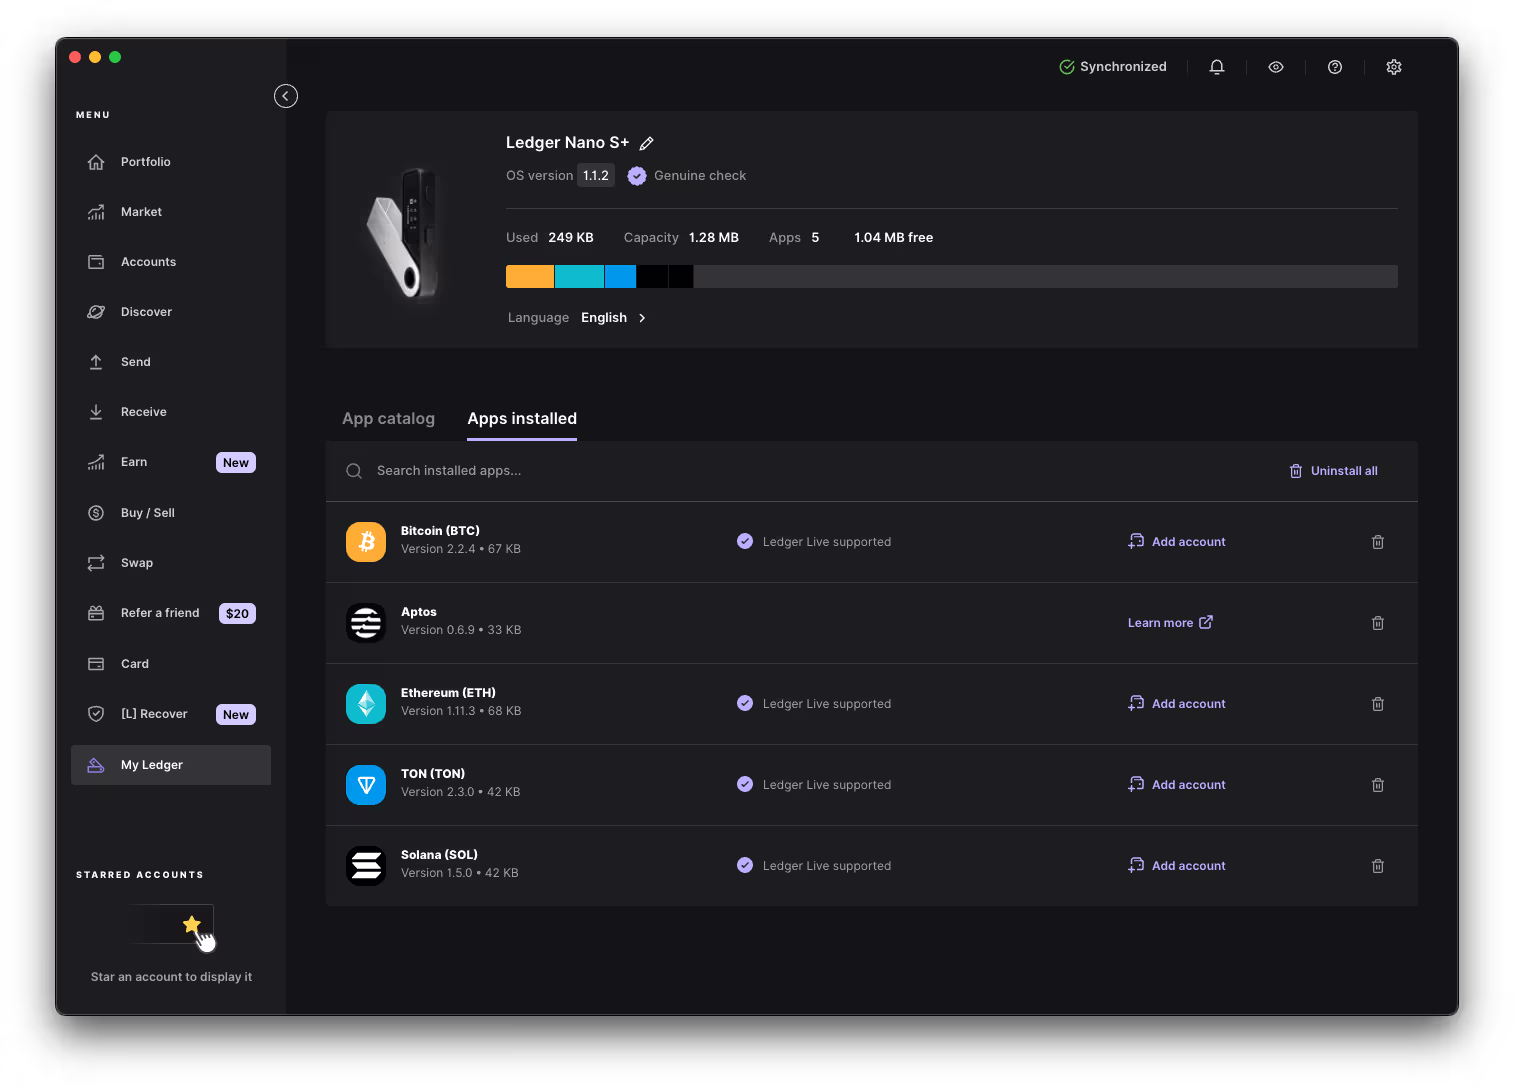Click blue segment of storage bar
Screen dimensions: 1514x1089
point(621,277)
